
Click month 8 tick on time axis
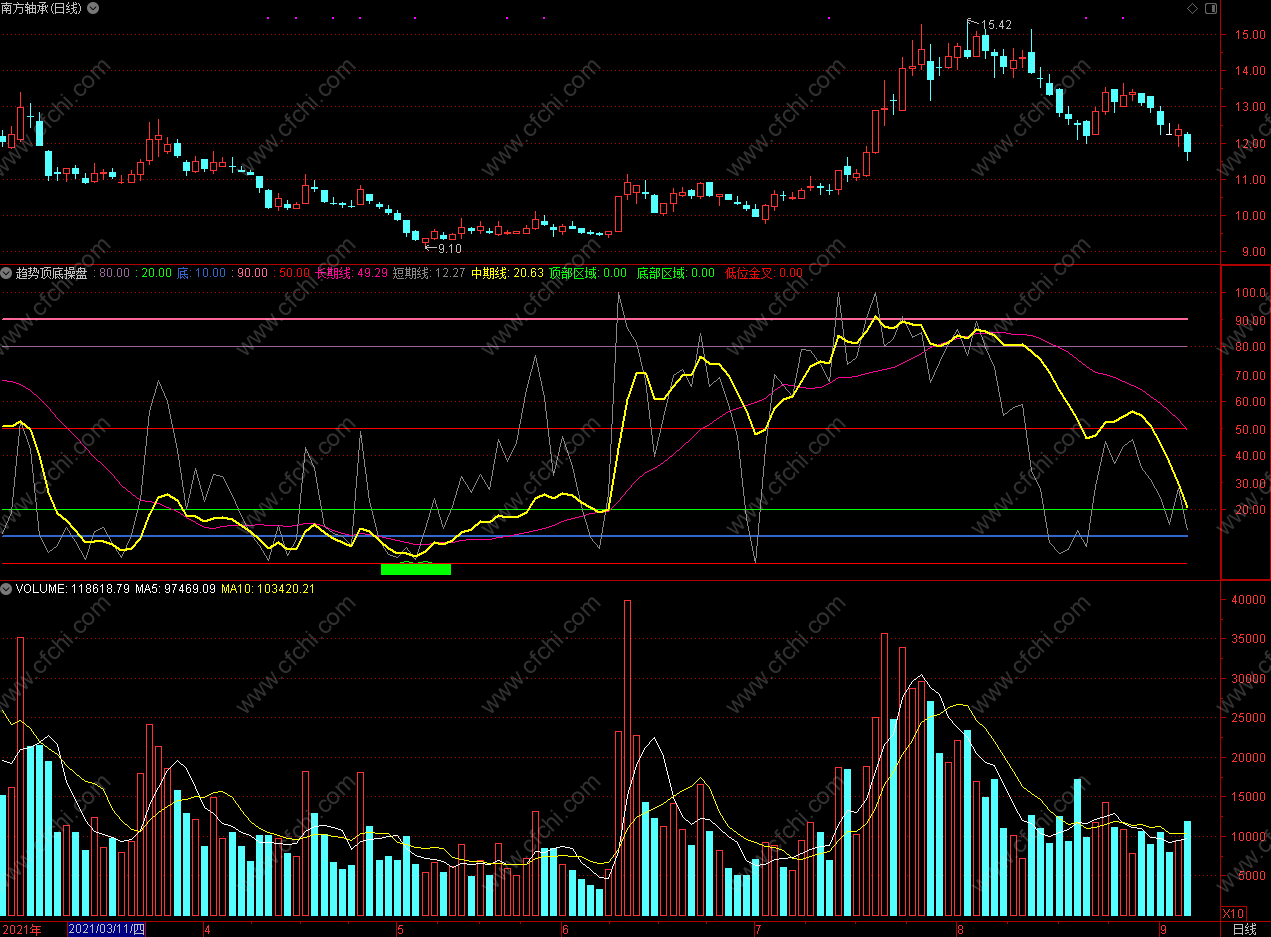960,929
